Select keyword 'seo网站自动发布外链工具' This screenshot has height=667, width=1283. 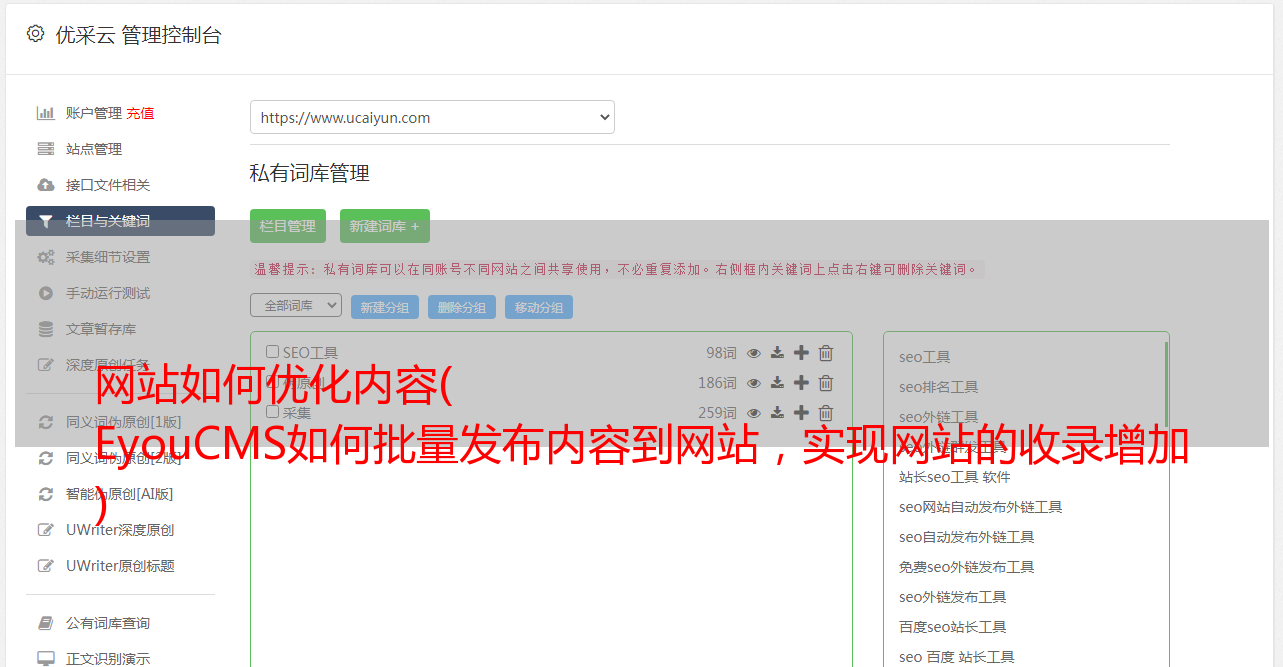[x=980, y=507]
